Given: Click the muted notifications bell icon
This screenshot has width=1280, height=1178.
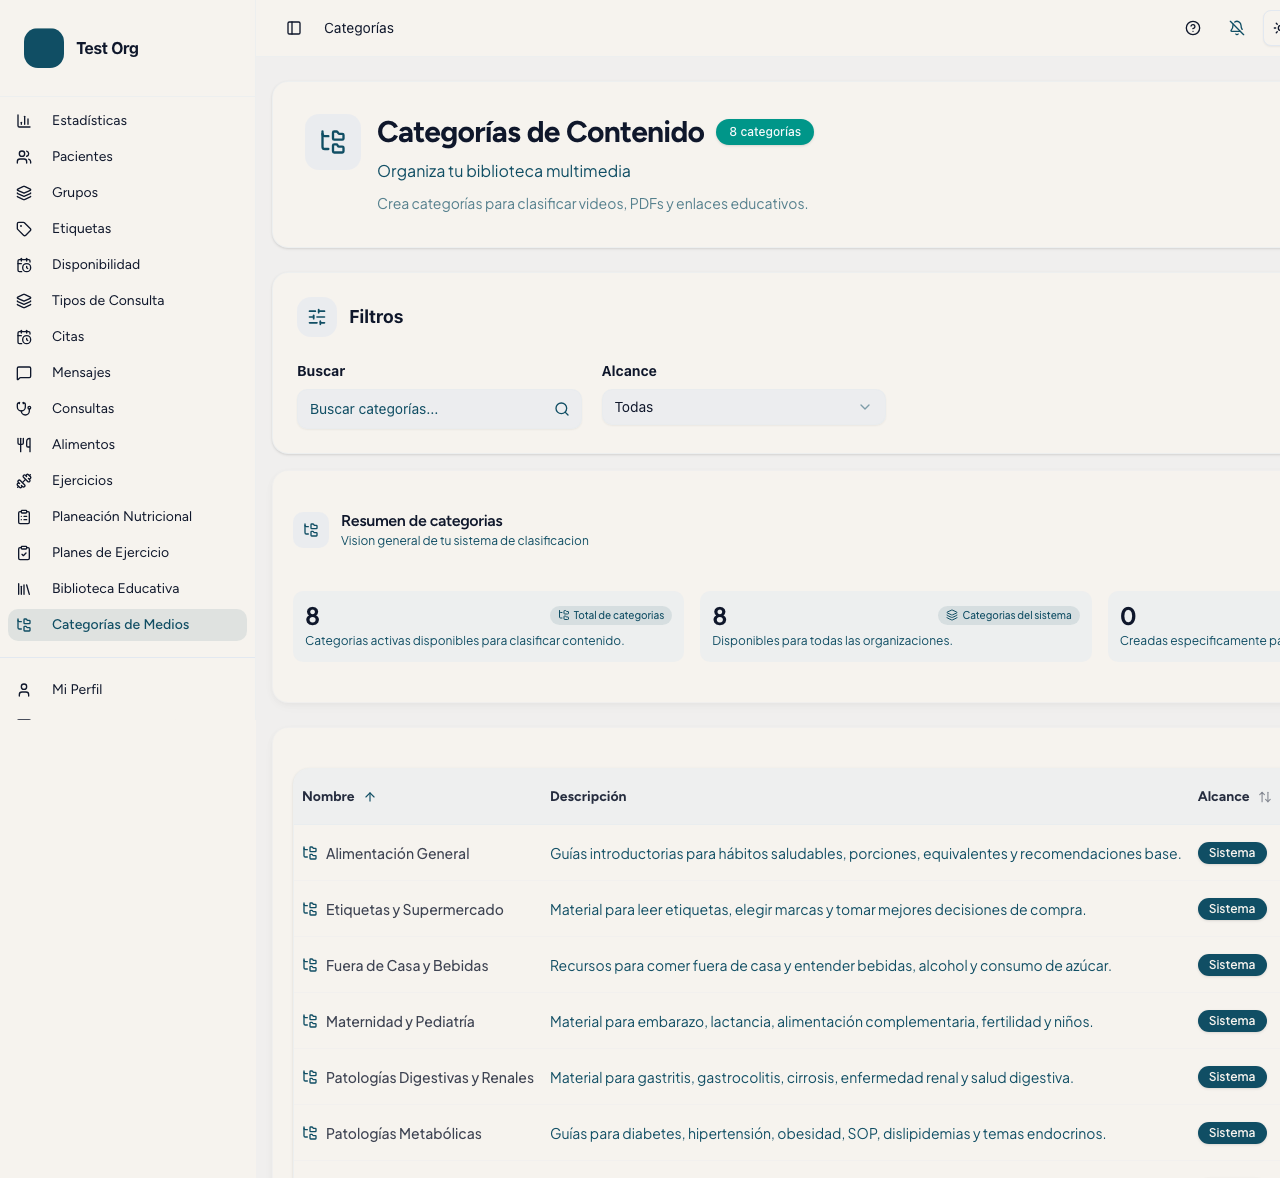Looking at the screenshot, I should click(1237, 28).
